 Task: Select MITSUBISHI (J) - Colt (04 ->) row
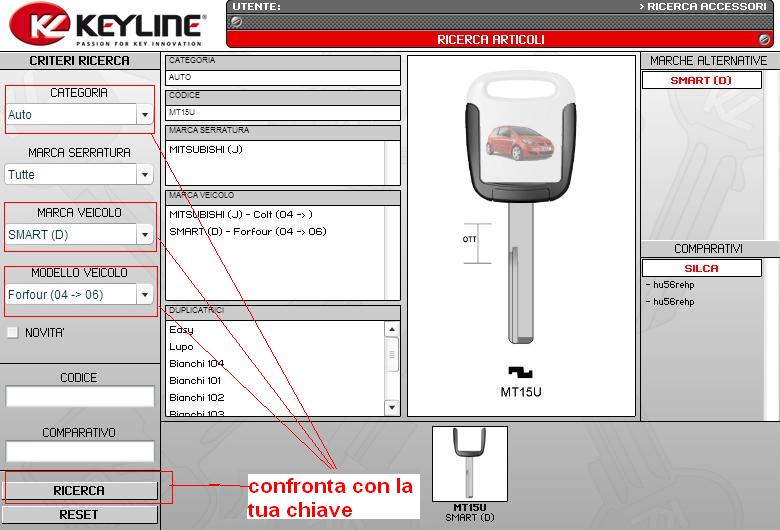pos(241,214)
